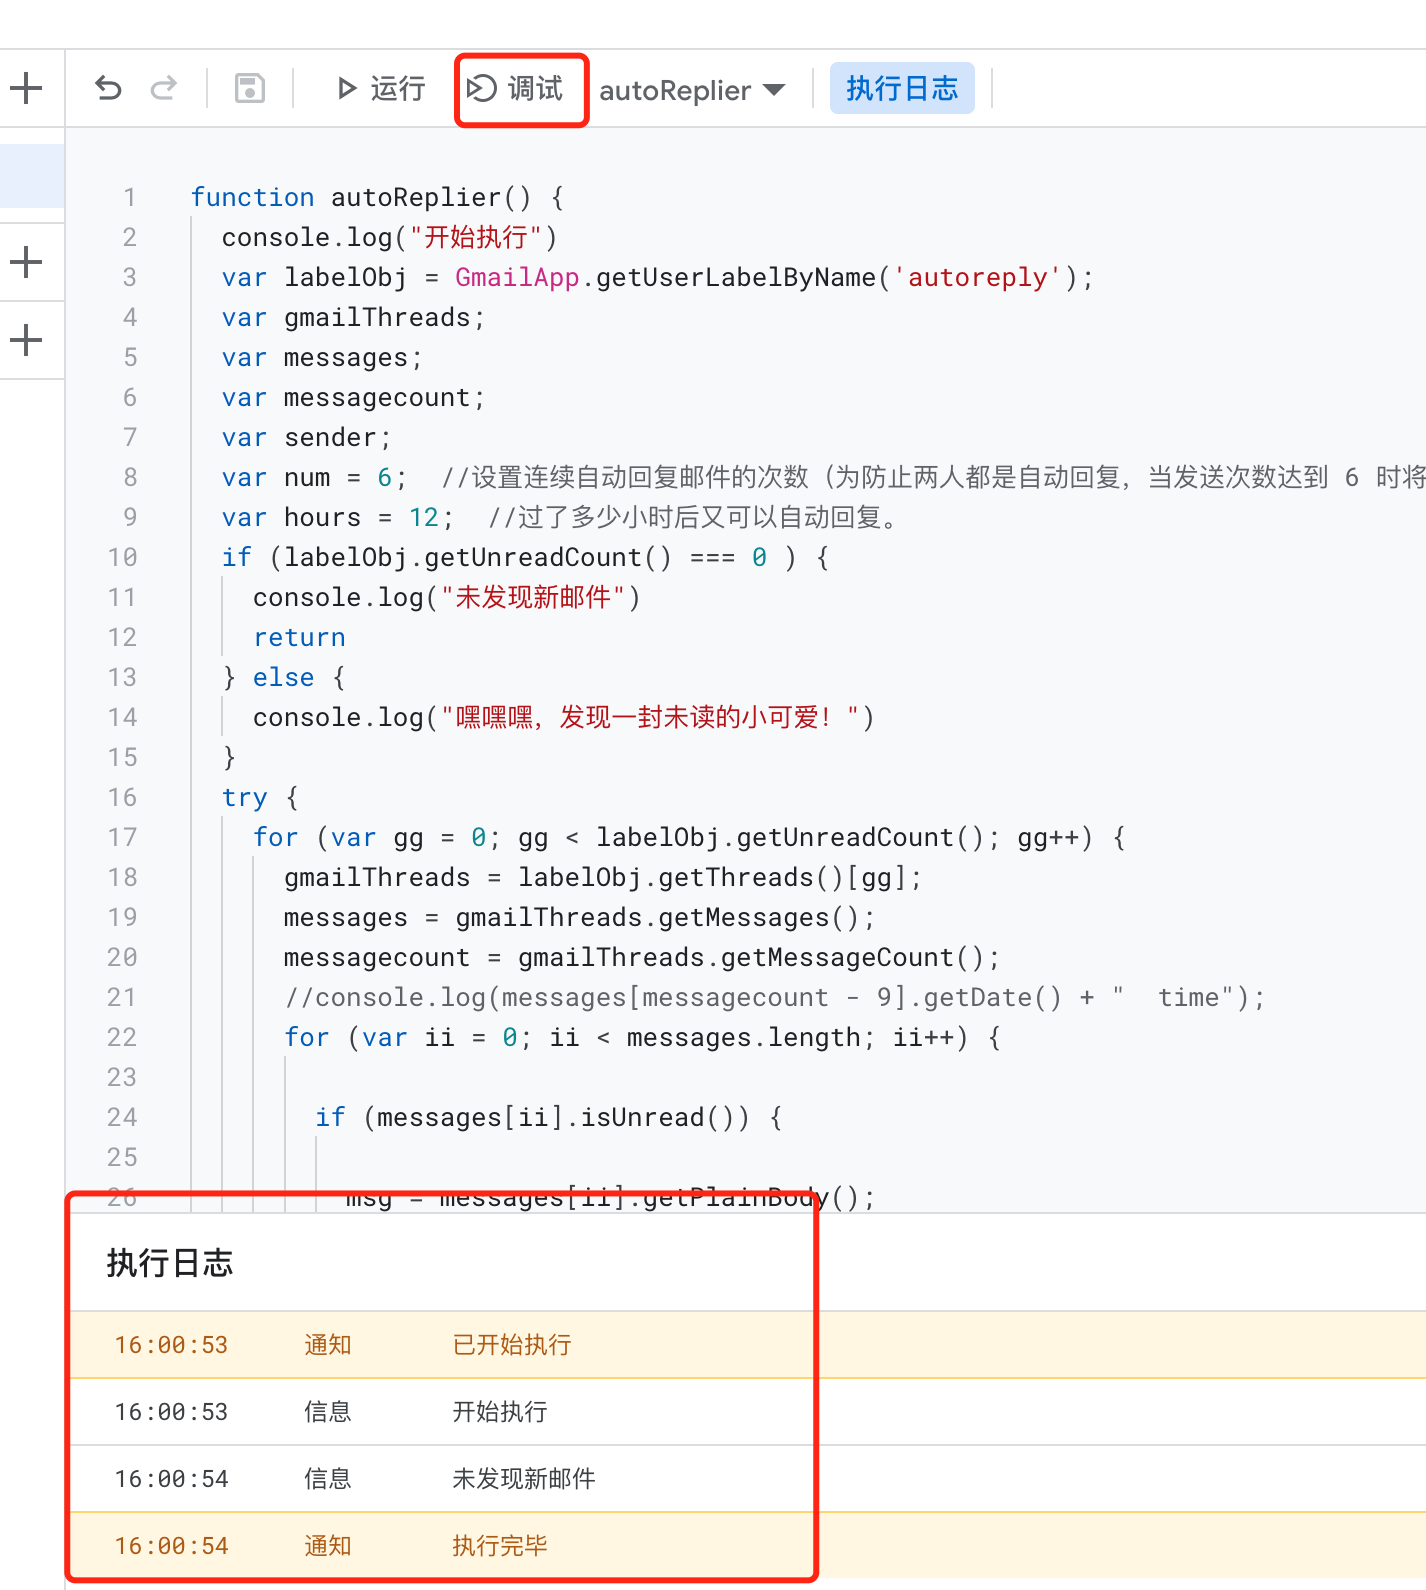Click line number 10 in gutter
1426x1590 pixels.
(122, 557)
